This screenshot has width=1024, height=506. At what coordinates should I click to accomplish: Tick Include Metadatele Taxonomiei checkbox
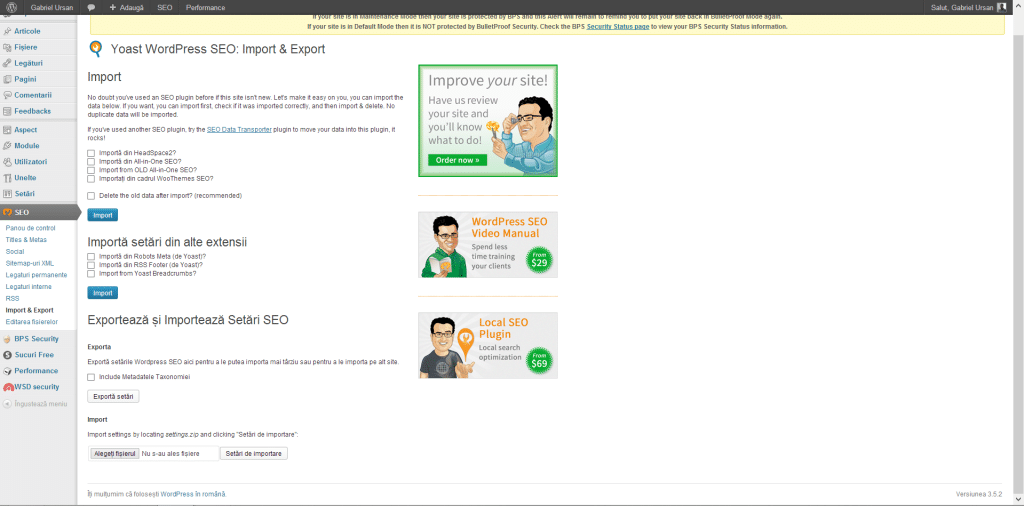coord(91,377)
